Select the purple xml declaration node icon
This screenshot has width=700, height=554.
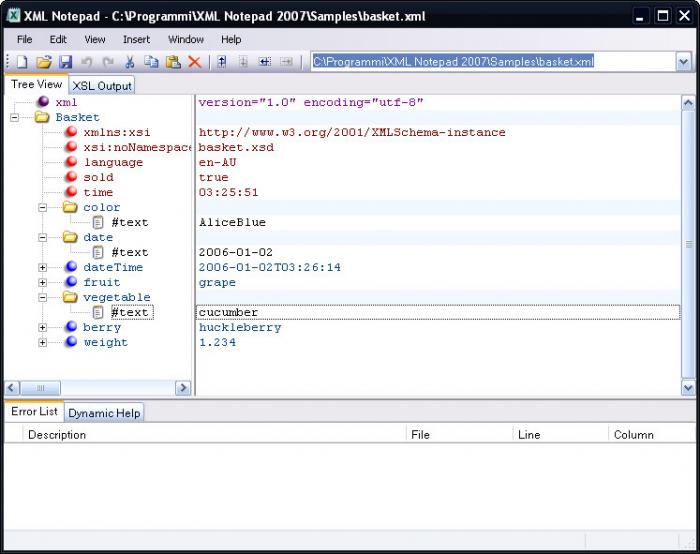pyautogui.click(x=43, y=102)
